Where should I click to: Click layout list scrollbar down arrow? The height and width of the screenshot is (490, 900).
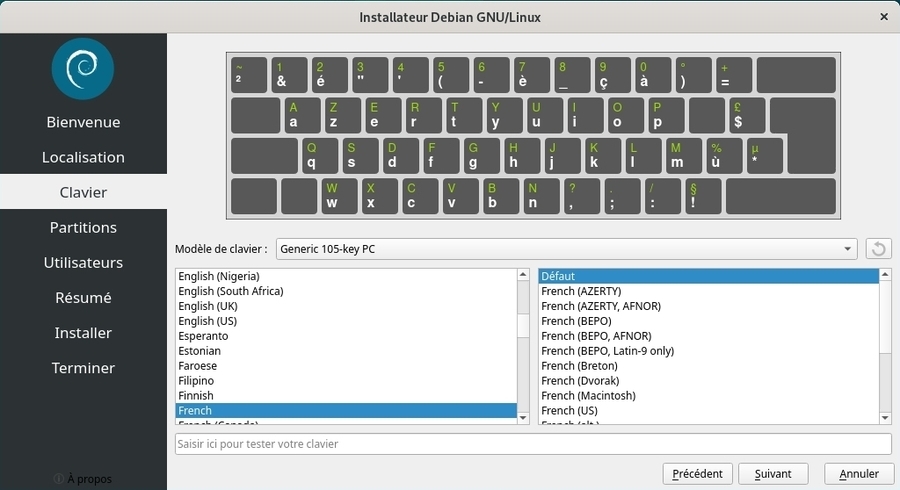coord(523,418)
